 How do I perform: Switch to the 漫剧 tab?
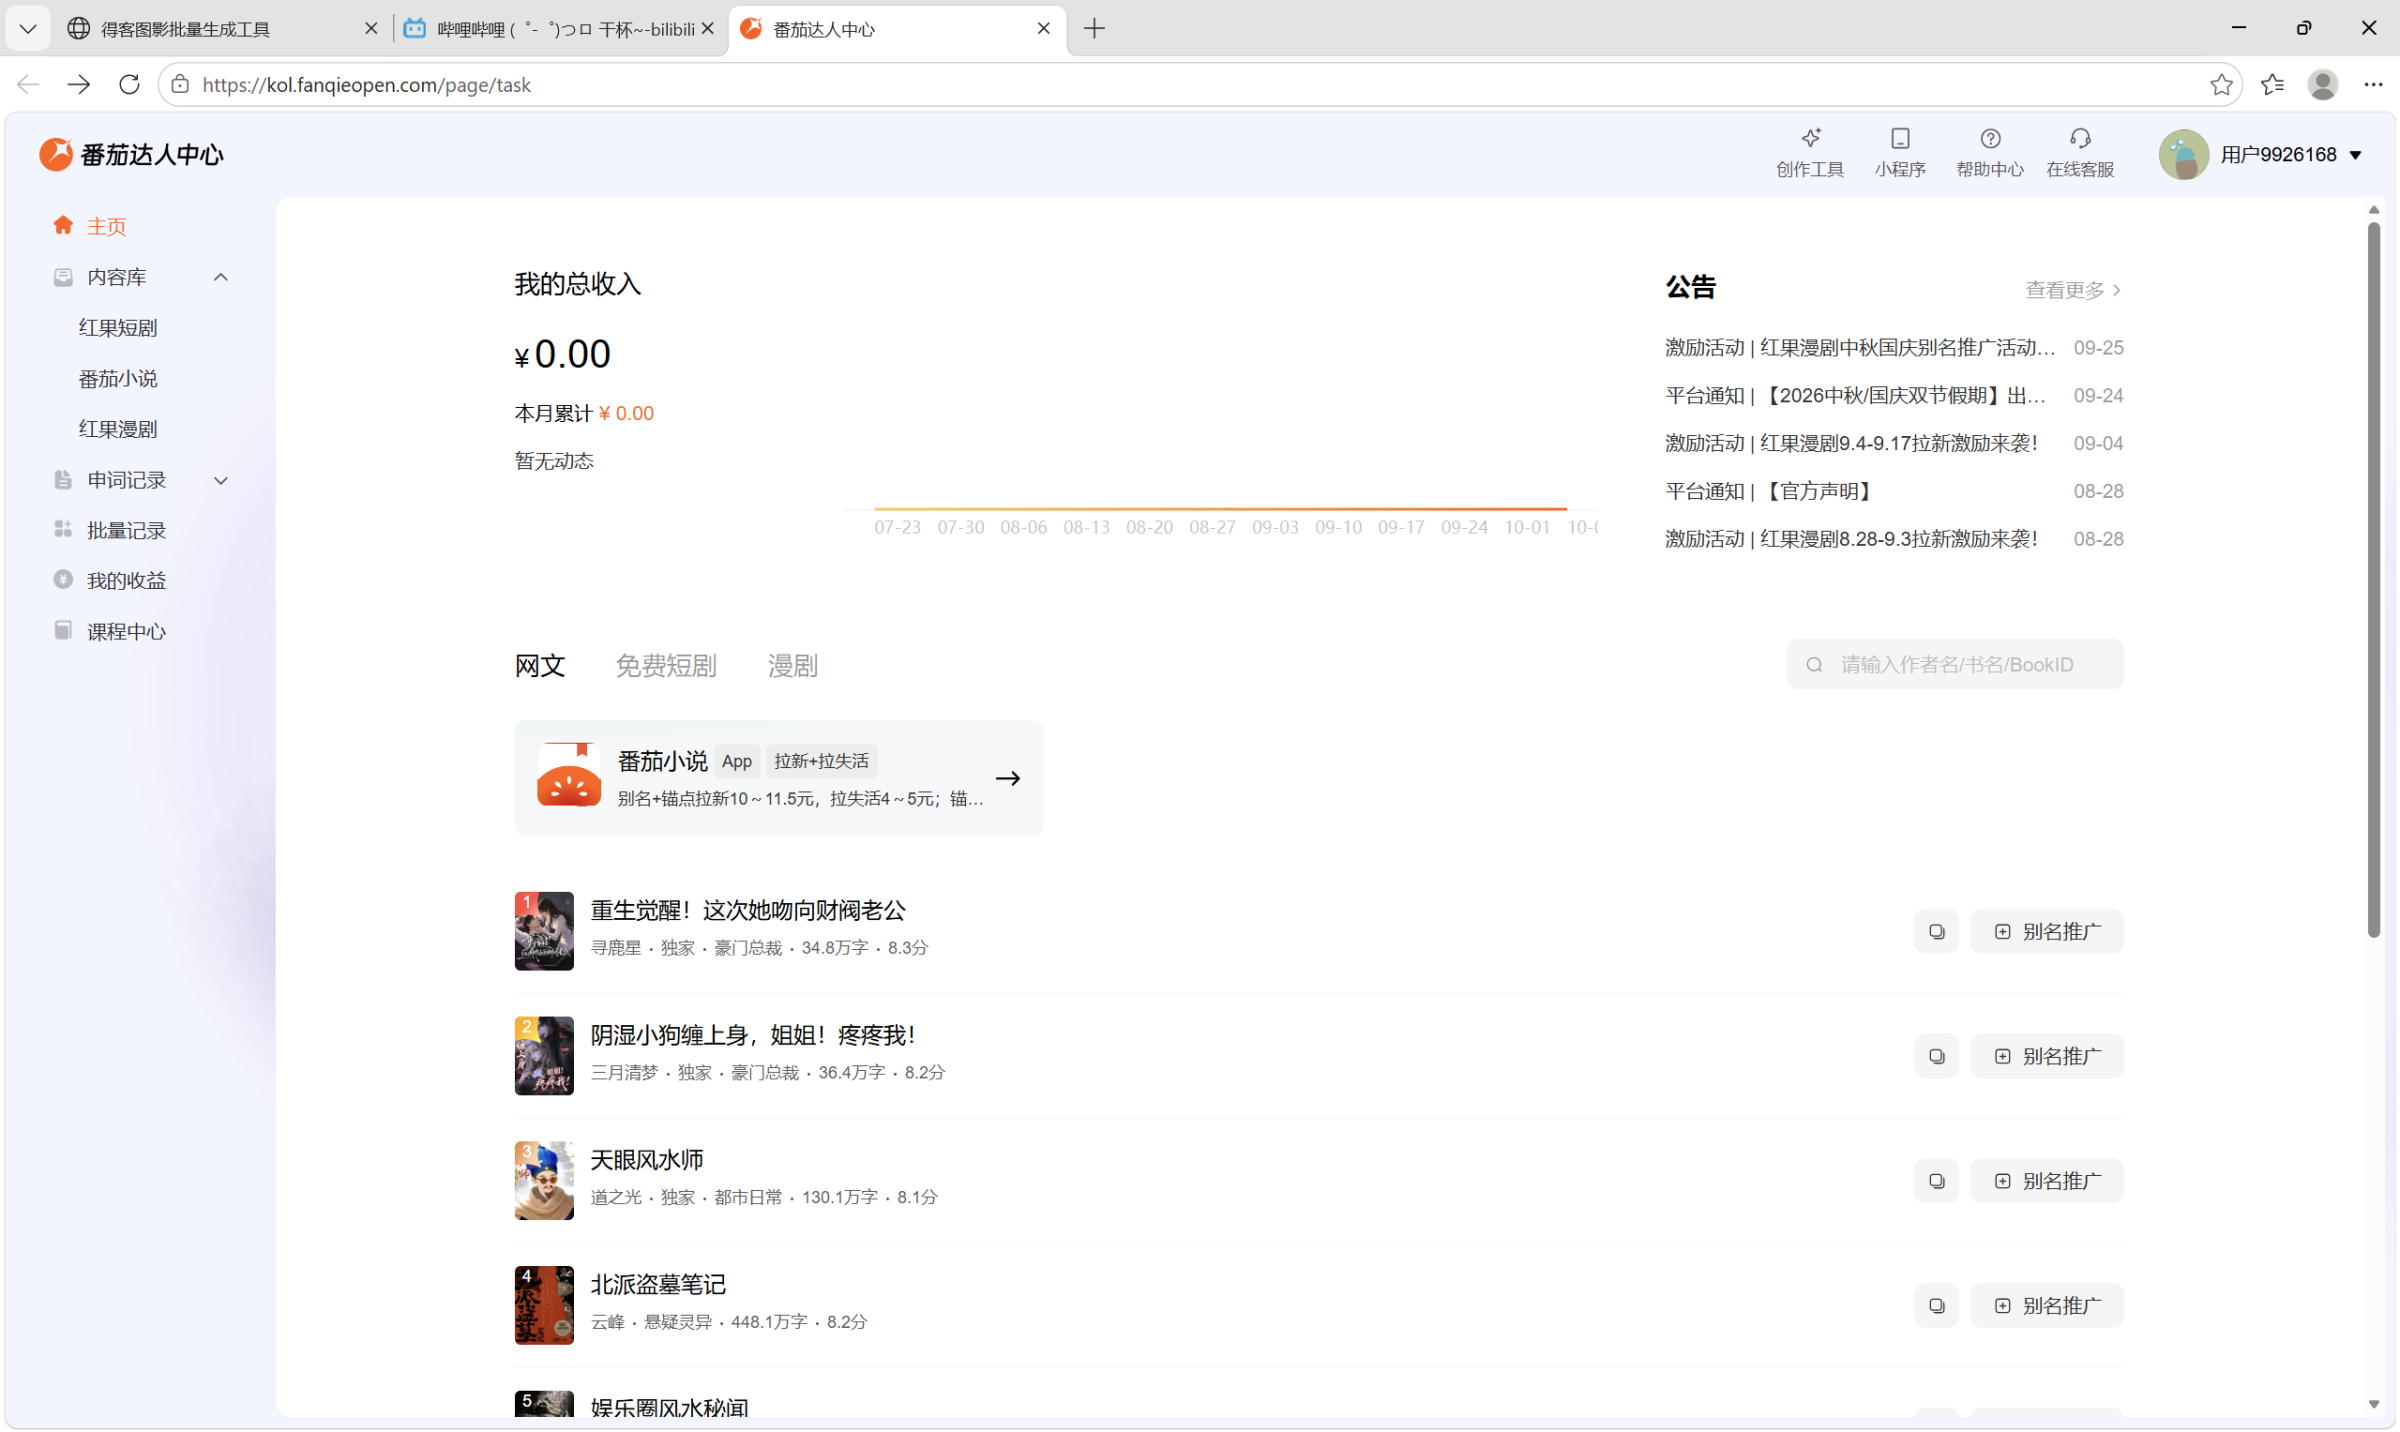pos(792,665)
